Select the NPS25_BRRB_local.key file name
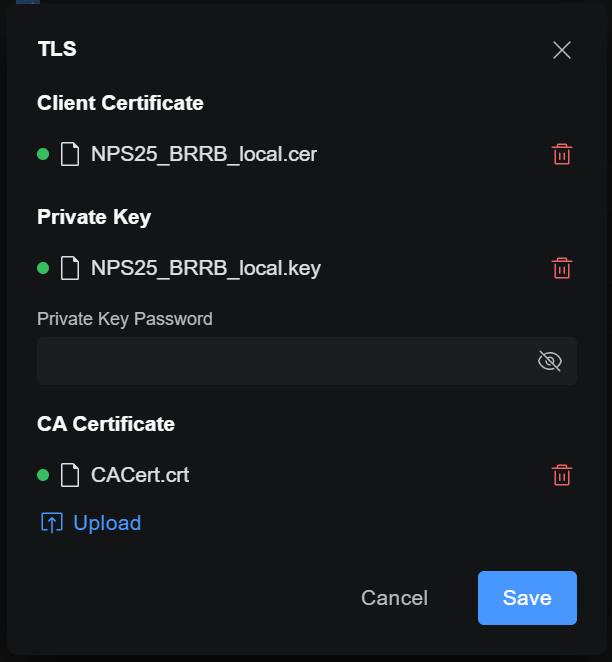The height and width of the screenshot is (662, 612). (x=206, y=268)
